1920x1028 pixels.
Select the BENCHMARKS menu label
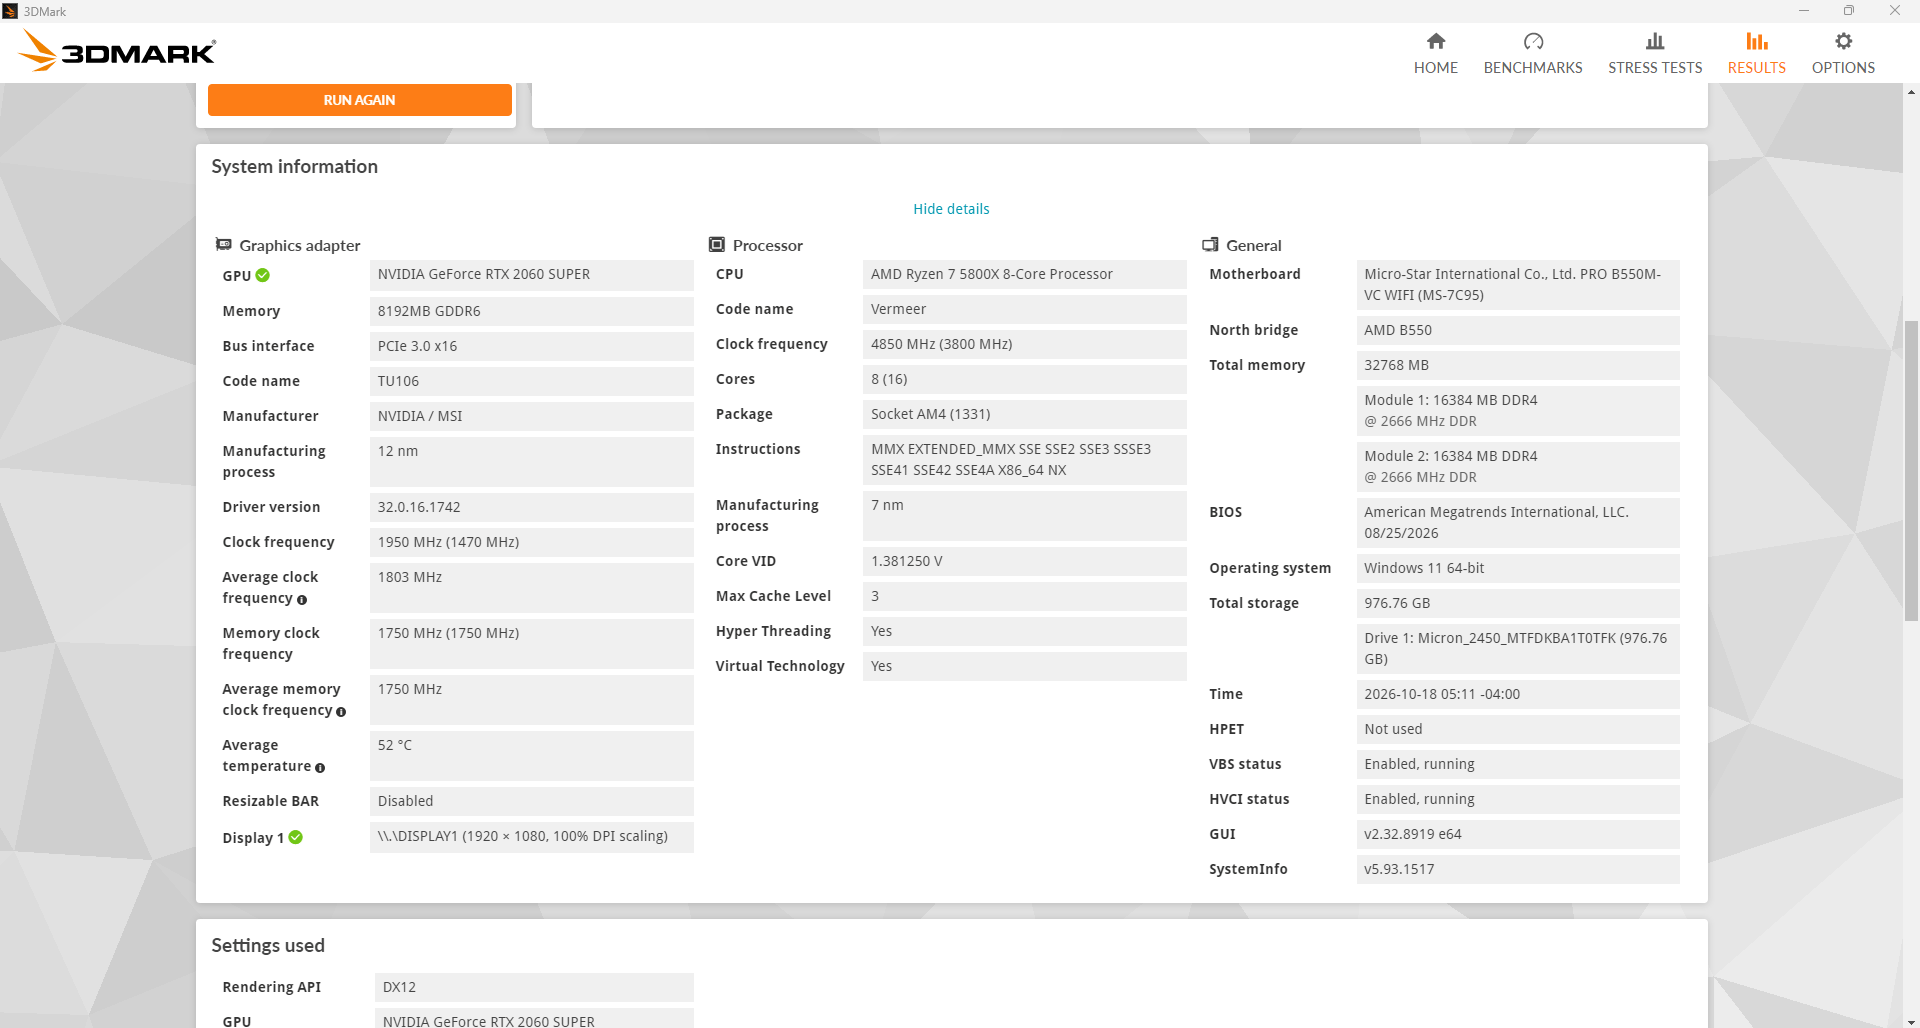click(x=1533, y=68)
